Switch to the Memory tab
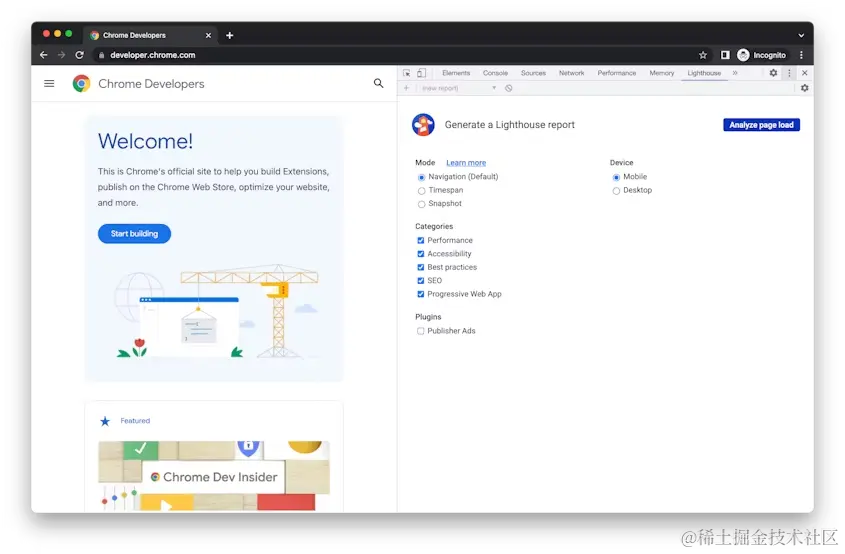The width and height of the screenshot is (845, 554). pos(662,73)
